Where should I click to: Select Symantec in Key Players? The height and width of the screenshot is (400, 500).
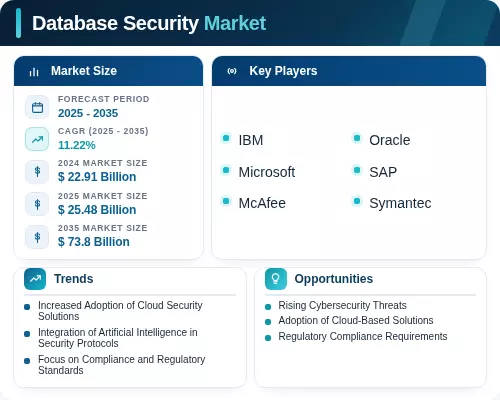(x=400, y=203)
